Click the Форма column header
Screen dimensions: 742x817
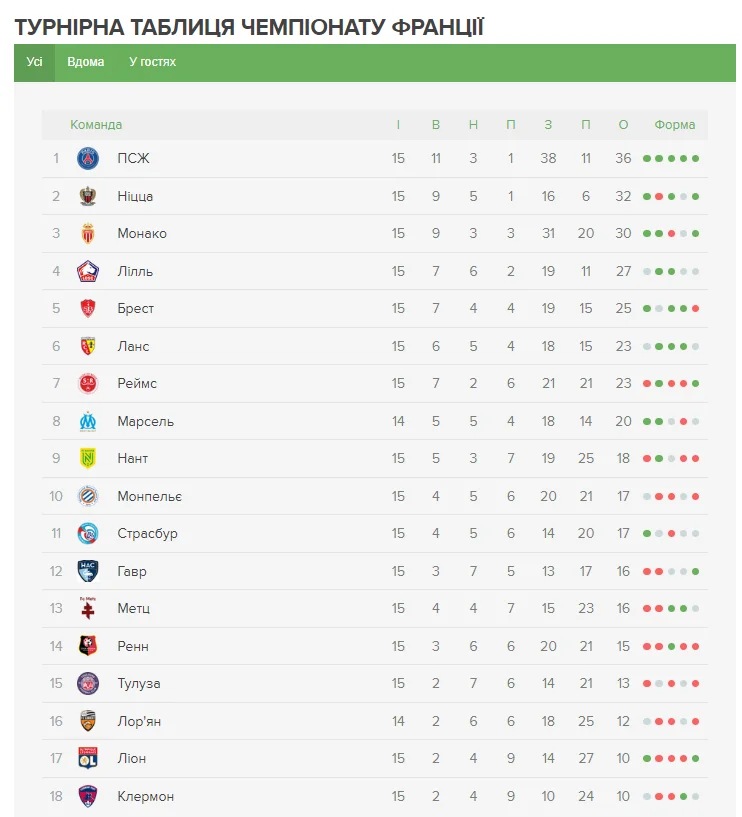coord(675,125)
